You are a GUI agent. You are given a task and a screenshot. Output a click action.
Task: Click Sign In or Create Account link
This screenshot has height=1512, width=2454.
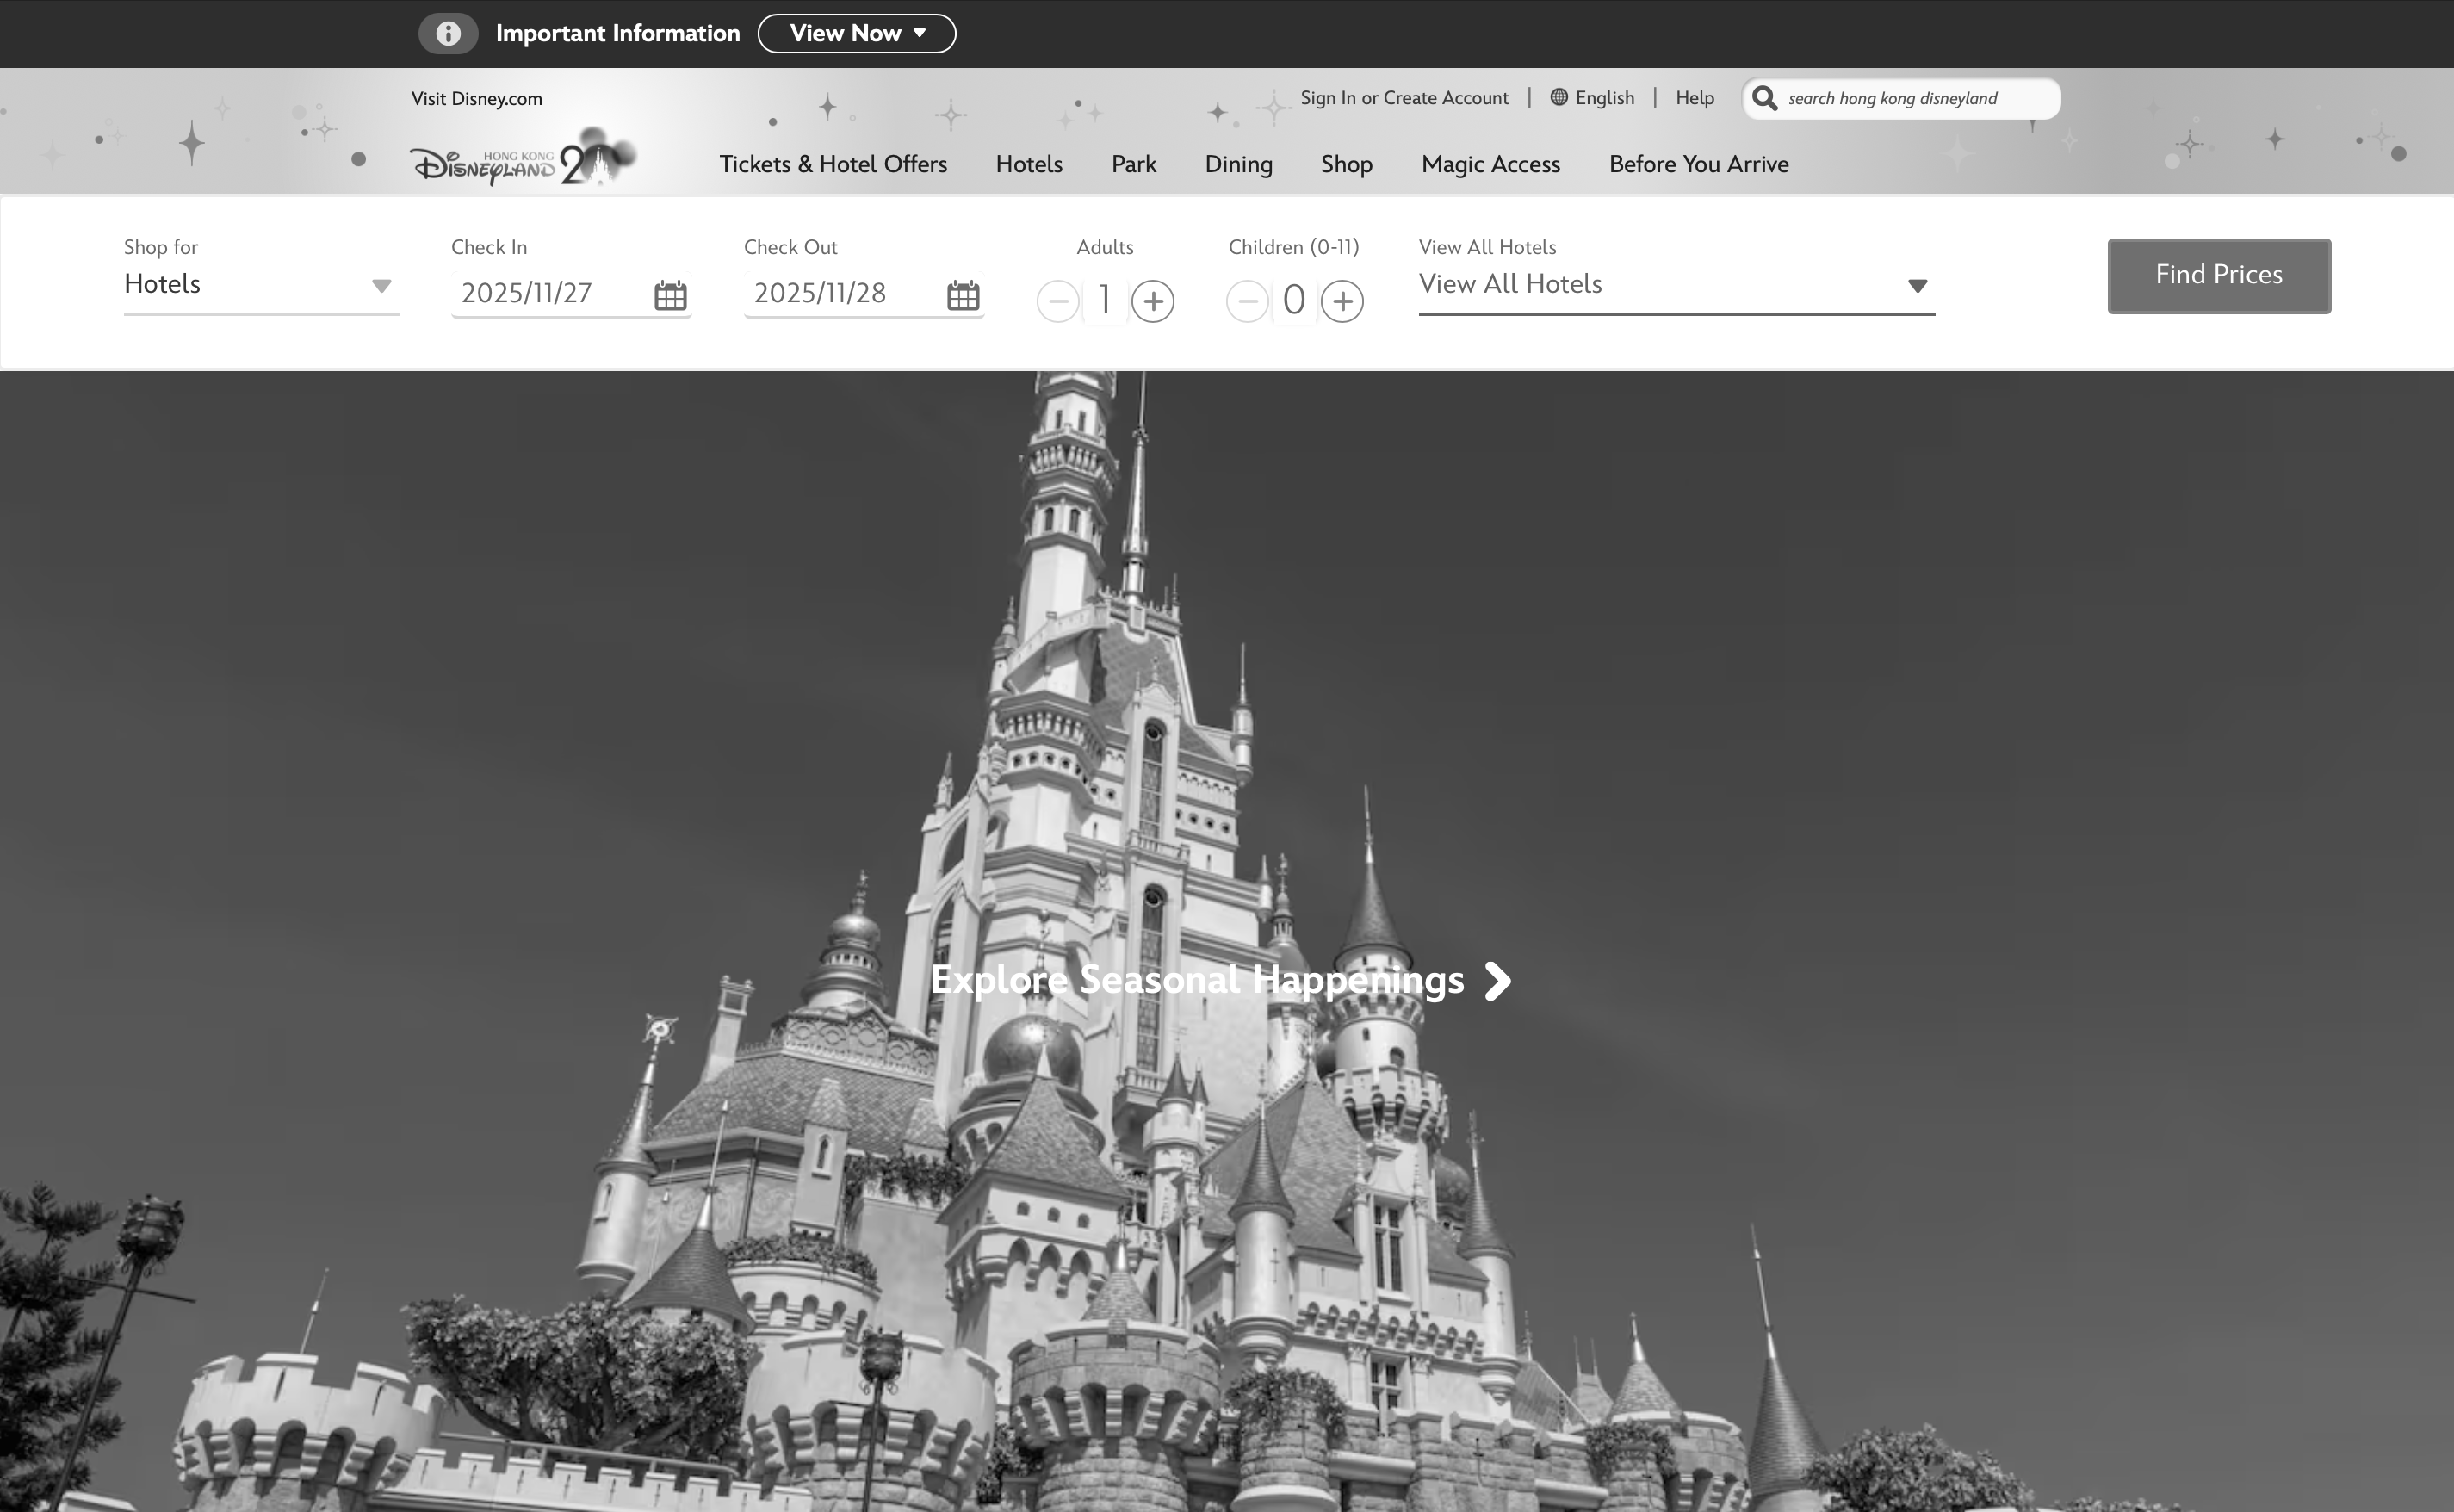tap(1404, 98)
